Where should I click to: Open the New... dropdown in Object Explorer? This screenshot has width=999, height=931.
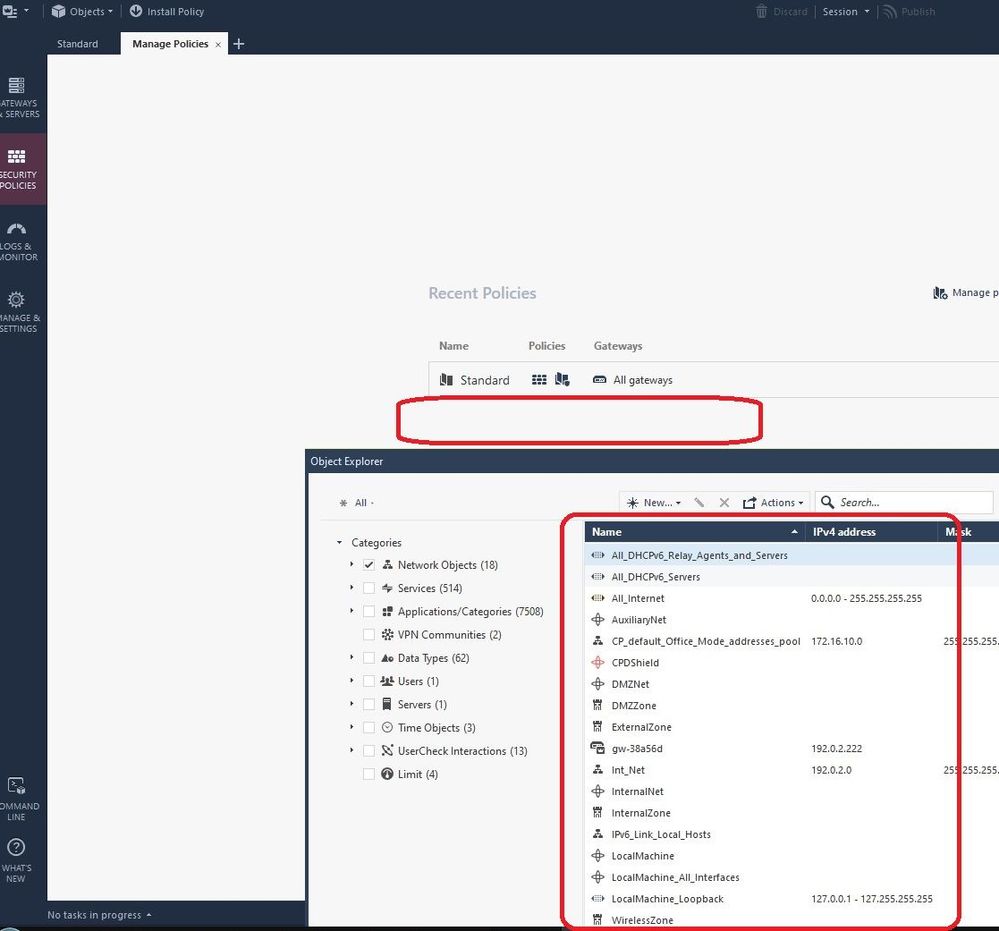[654, 502]
